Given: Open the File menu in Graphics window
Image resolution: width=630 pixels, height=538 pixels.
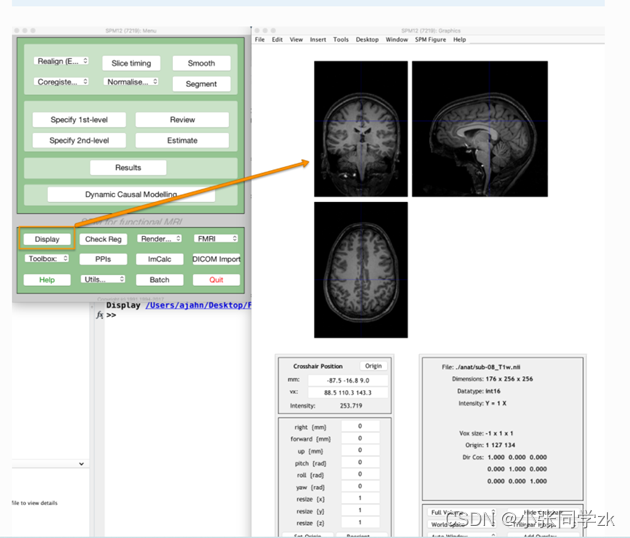Looking at the screenshot, I should (260, 39).
